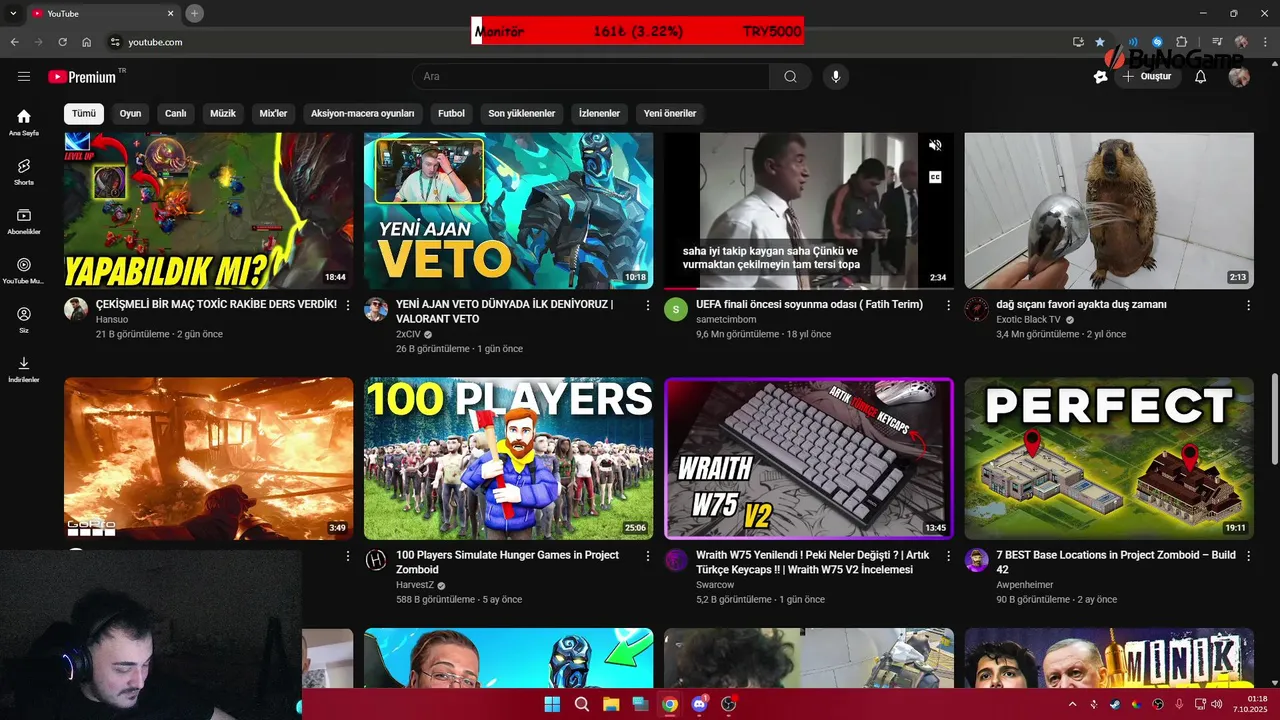Start voice search with the microphone

point(836,77)
